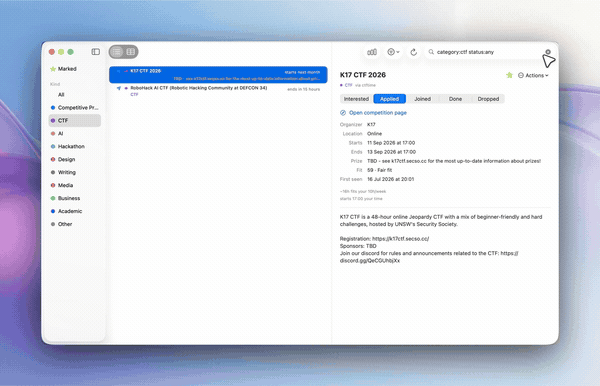Select the Business category
Viewport: 600px width, 386px height.
(x=75, y=198)
